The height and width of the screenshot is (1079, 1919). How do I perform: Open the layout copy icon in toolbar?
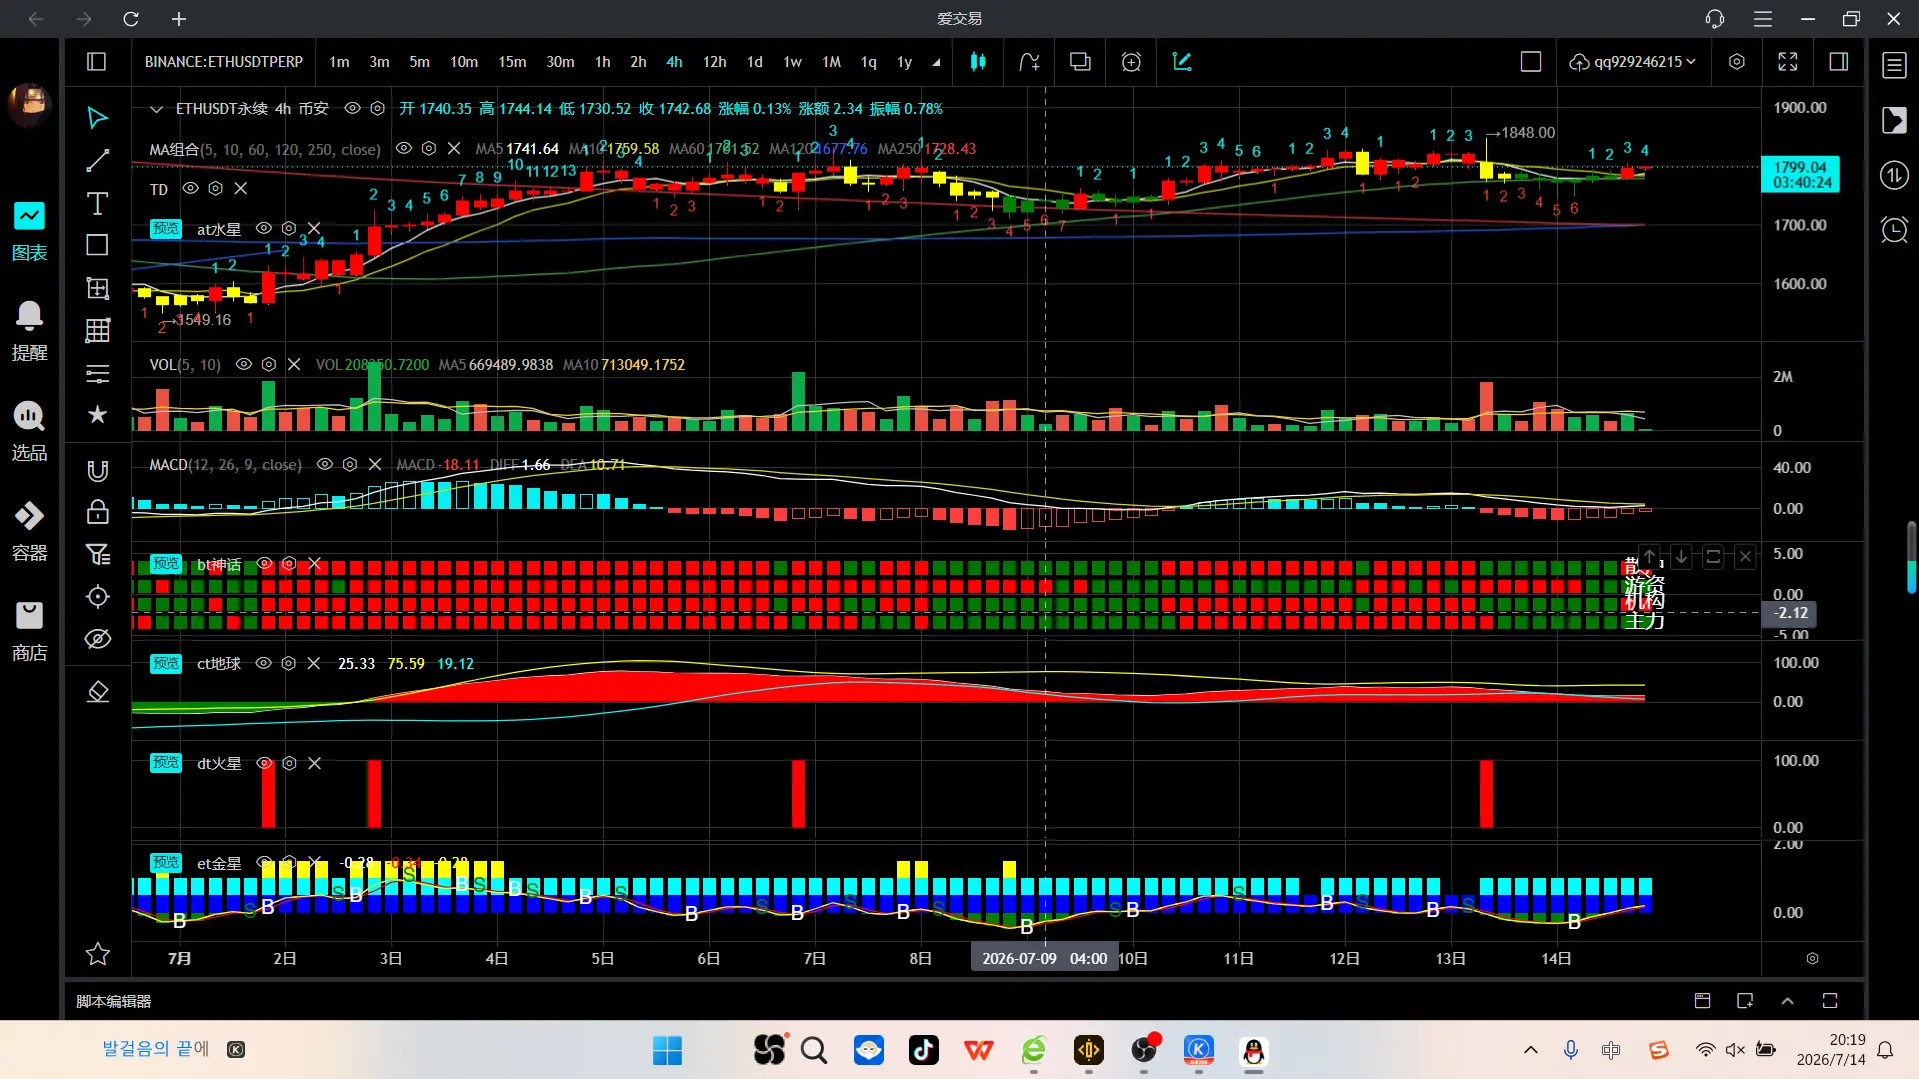(x=1080, y=62)
